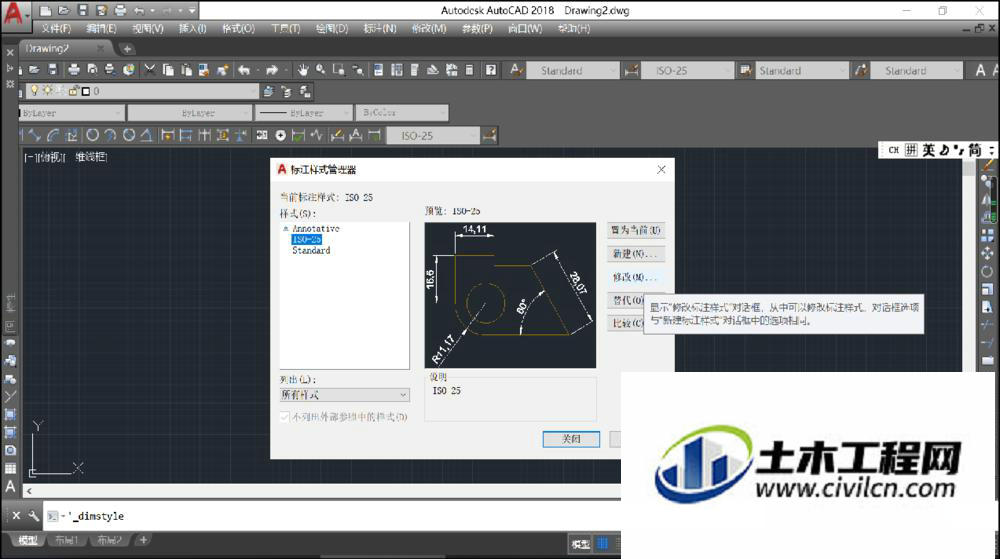
Task: Toggle grid display in status bar
Action: (x=603, y=544)
